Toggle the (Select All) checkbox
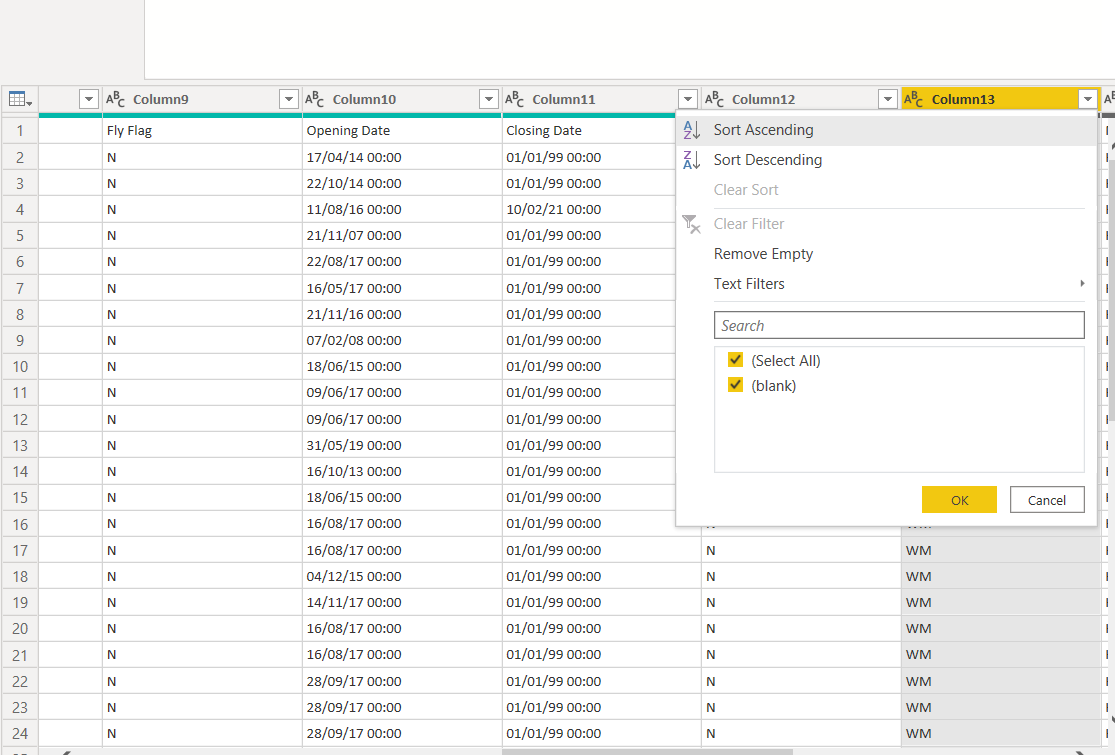This screenshot has height=755, width=1115. pos(735,360)
